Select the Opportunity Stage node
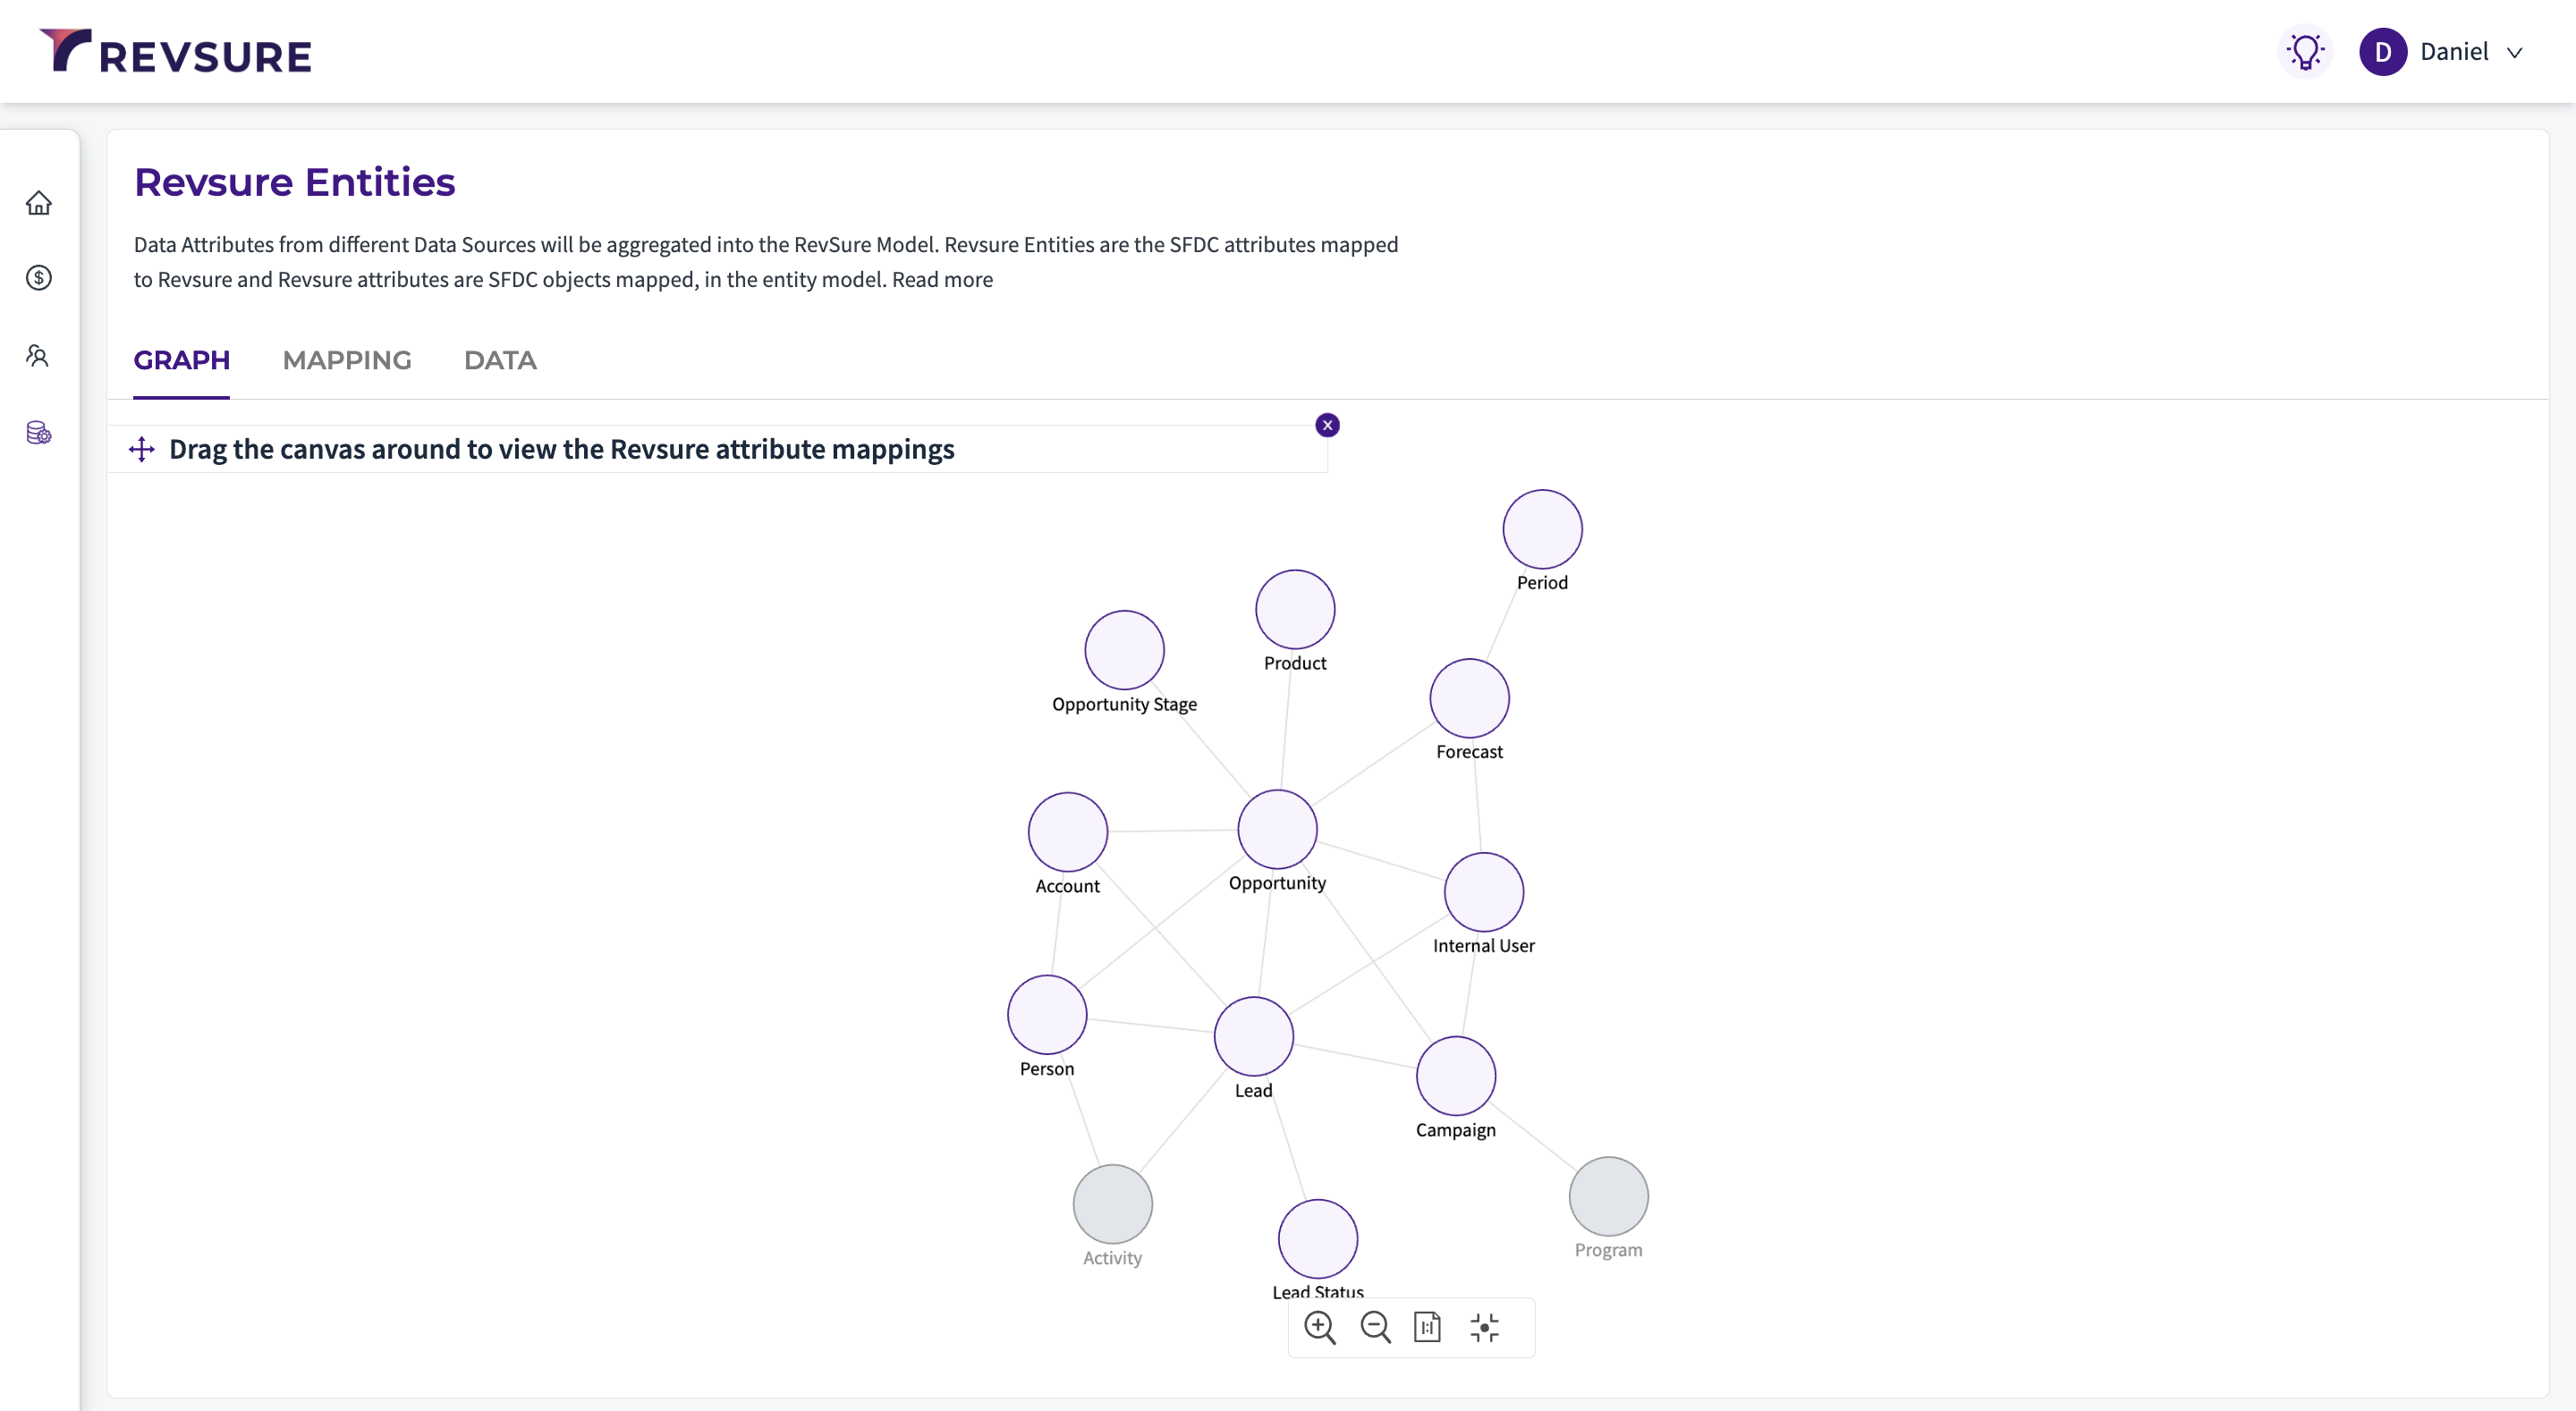This screenshot has width=2576, height=1411. (x=1124, y=650)
